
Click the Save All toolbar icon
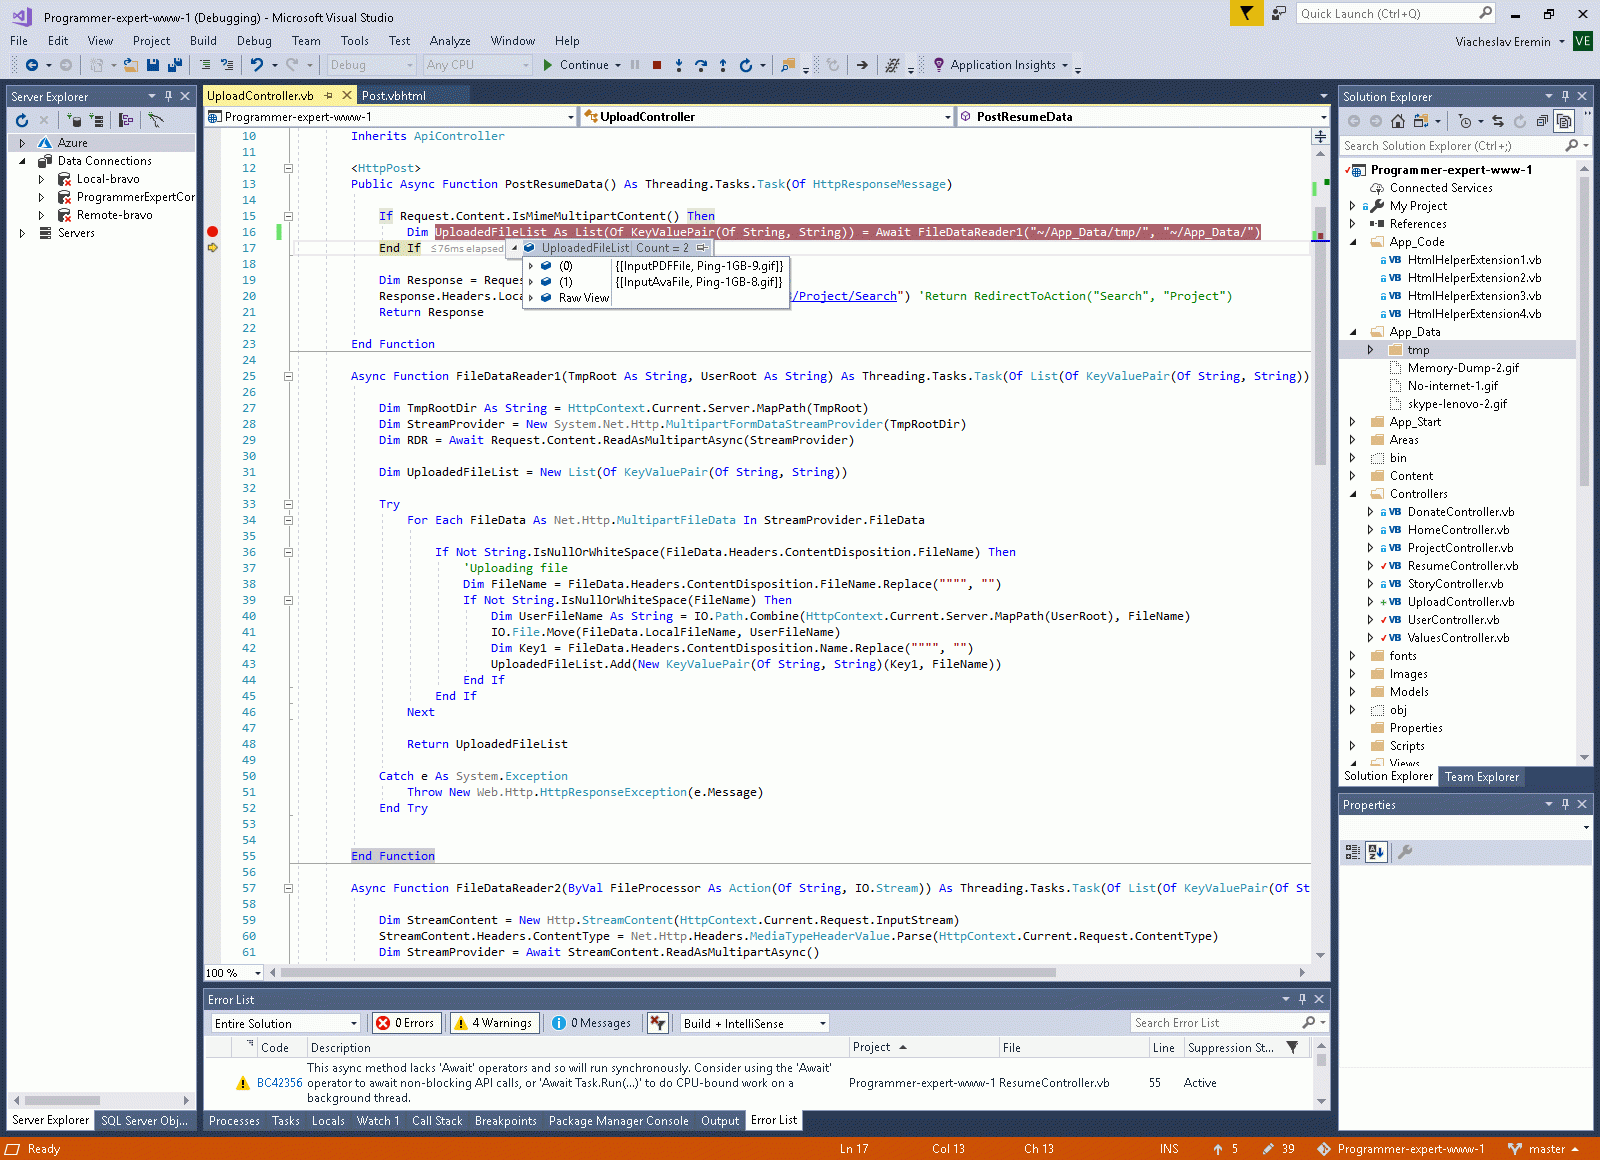coord(175,65)
